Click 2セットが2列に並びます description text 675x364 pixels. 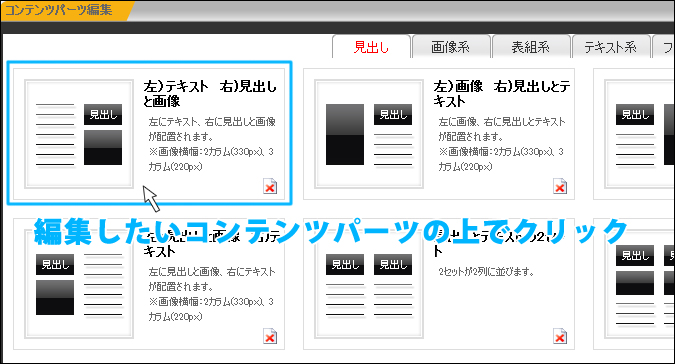(486, 271)
